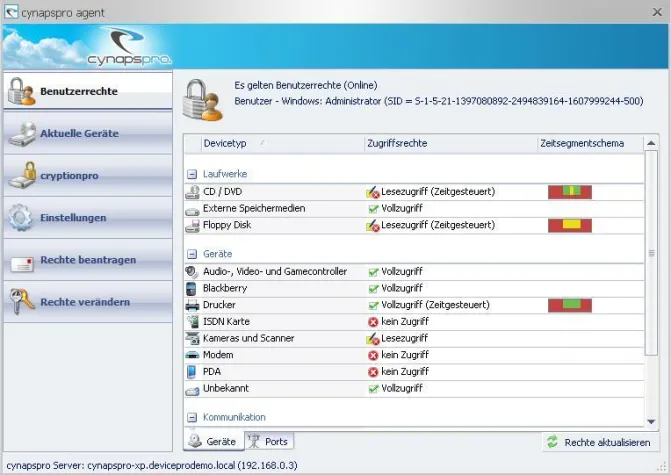Open Rechte verändern in the sidebar

(88, 302)
